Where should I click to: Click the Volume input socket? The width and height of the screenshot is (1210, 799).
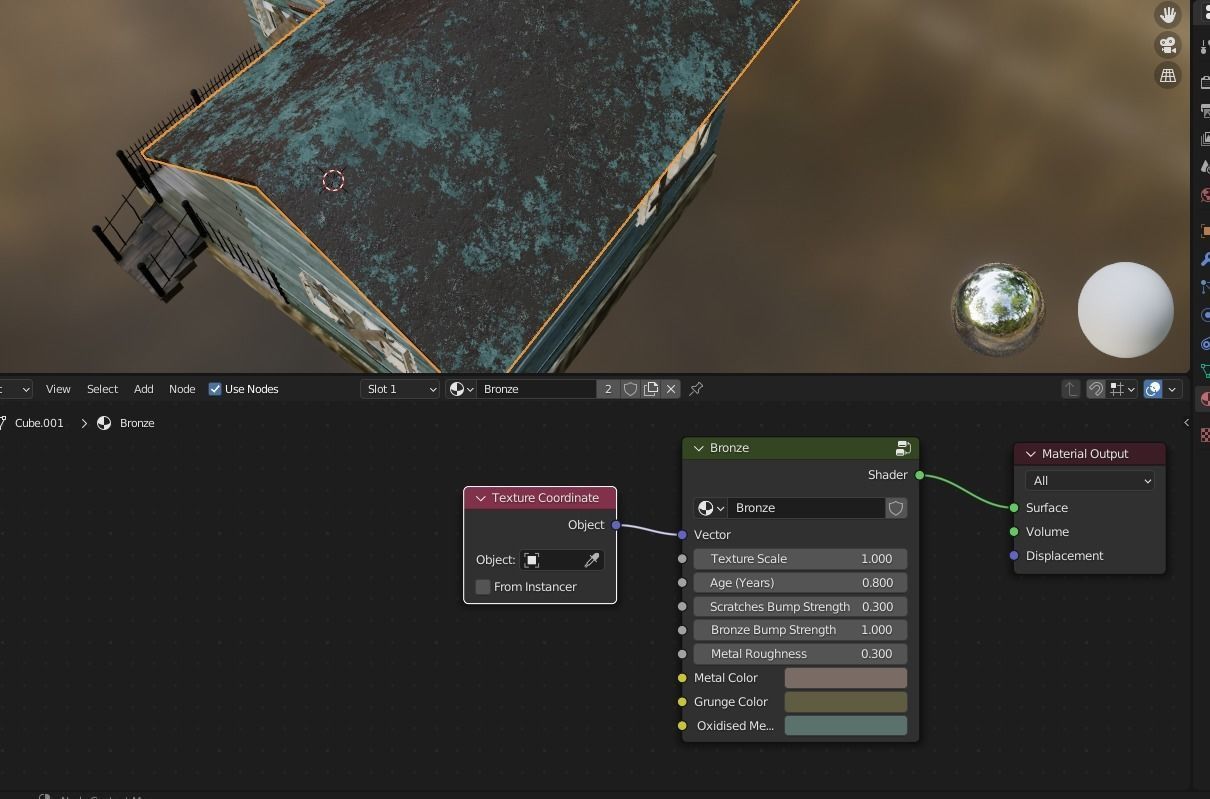(x=1014, y=532)
